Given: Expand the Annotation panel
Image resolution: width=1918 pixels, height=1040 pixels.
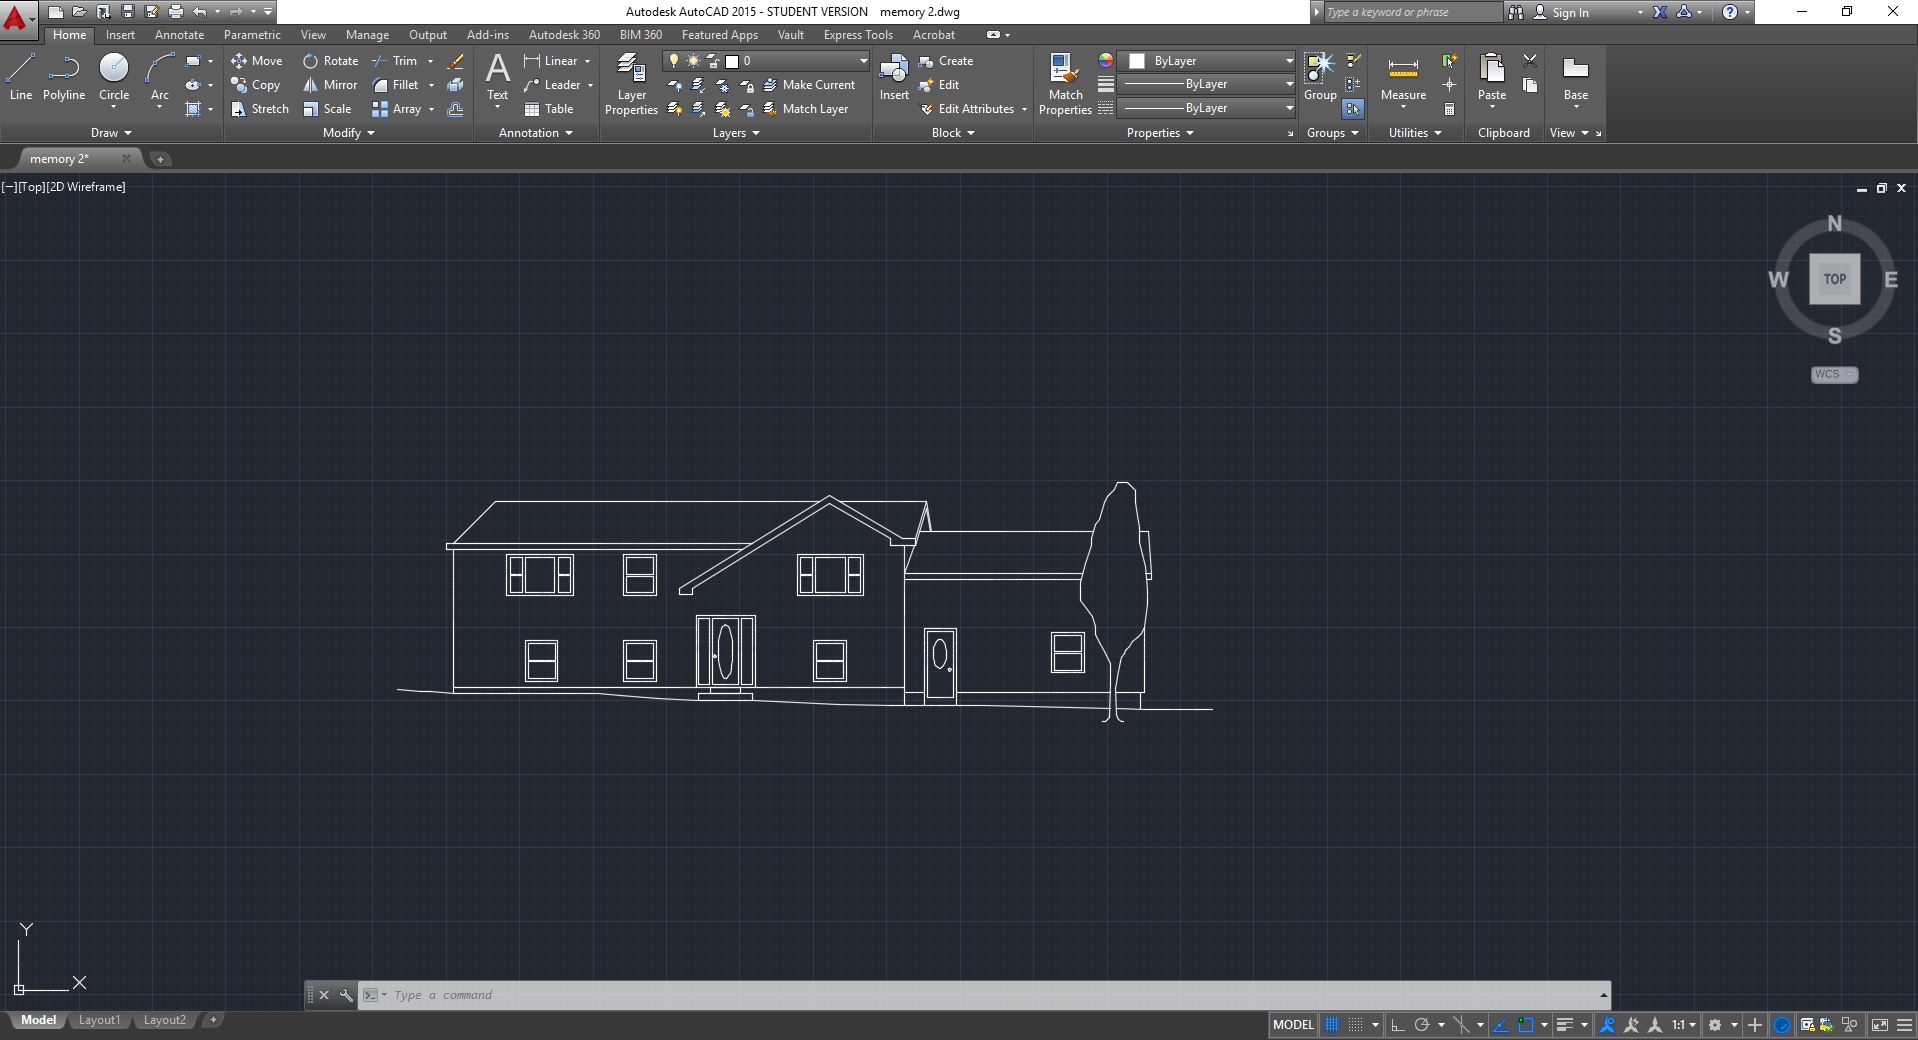Looking at the screenshot, I should pyautogui.click(x=536, y=133).
